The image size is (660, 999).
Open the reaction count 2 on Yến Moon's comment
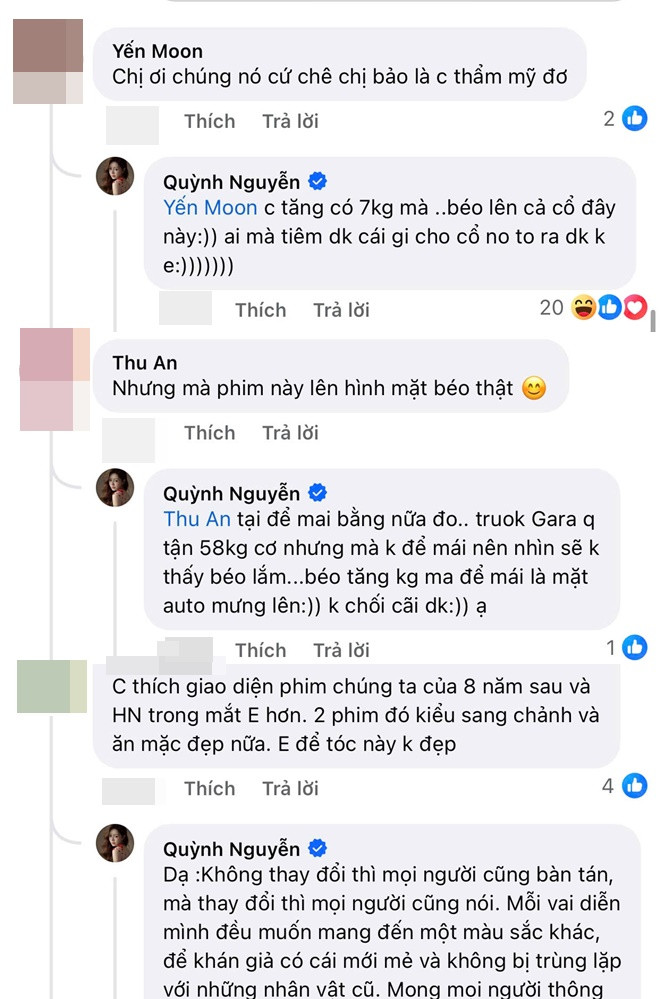(608, 117)
